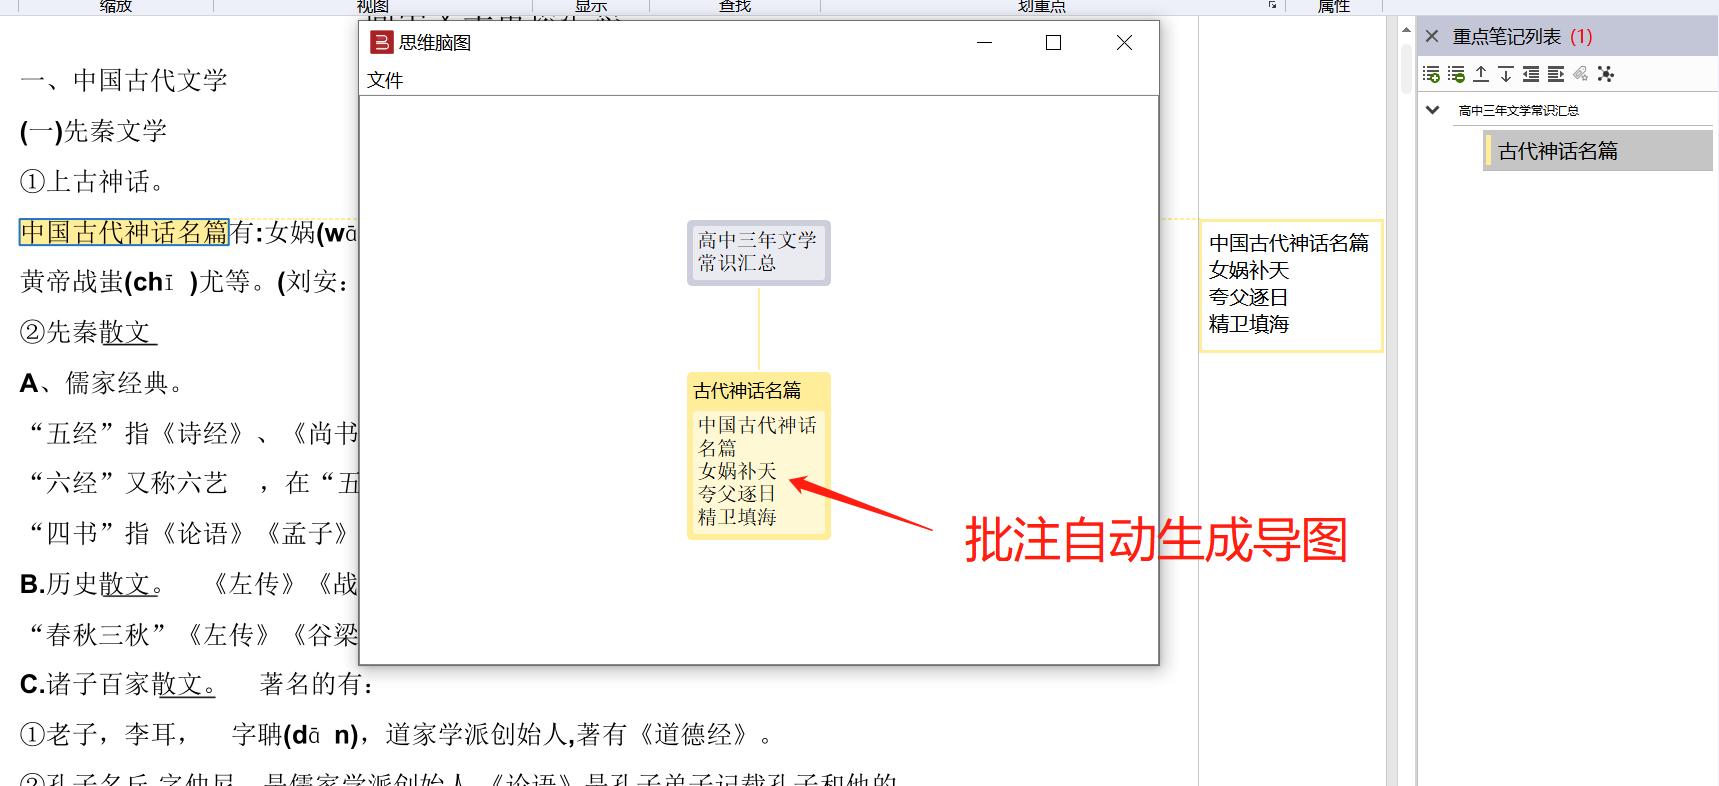Move note down with the down arrow icon
The width and height of the screenshot is (1719, 786).
(1505, 74)
